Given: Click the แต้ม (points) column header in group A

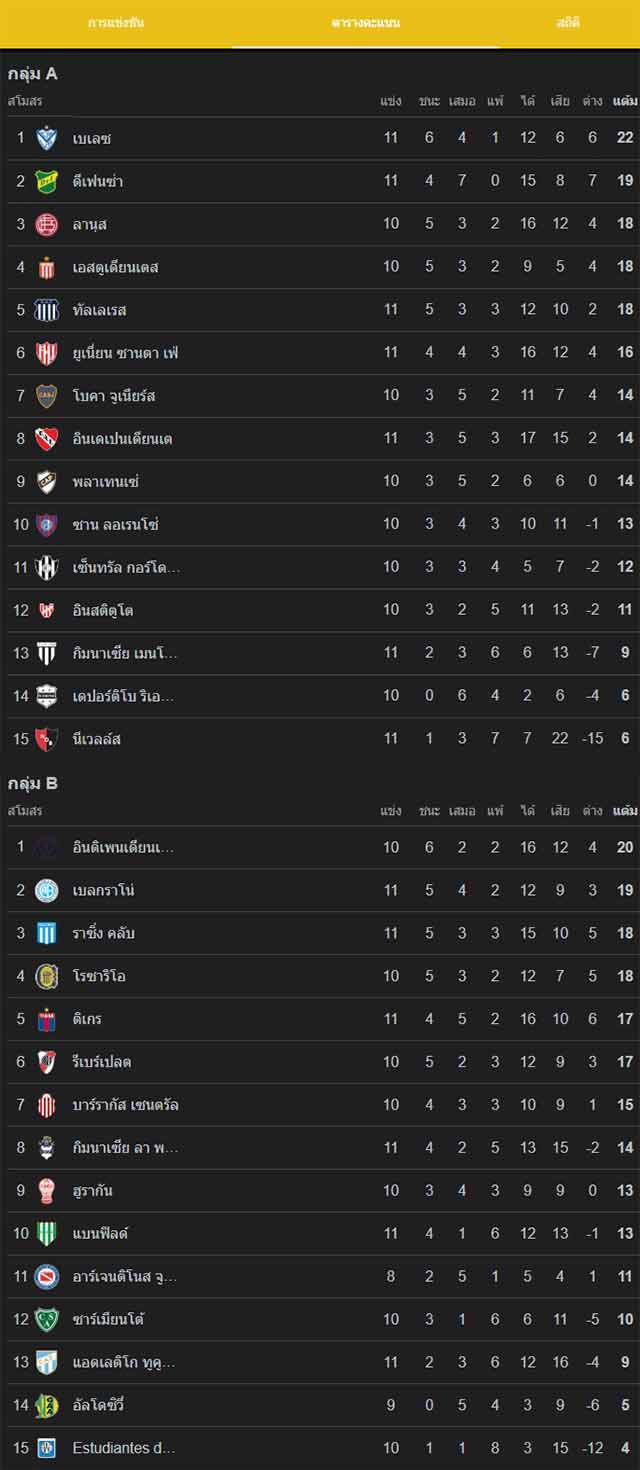Looking at the screenshot, I should click(x=625, y=101).
